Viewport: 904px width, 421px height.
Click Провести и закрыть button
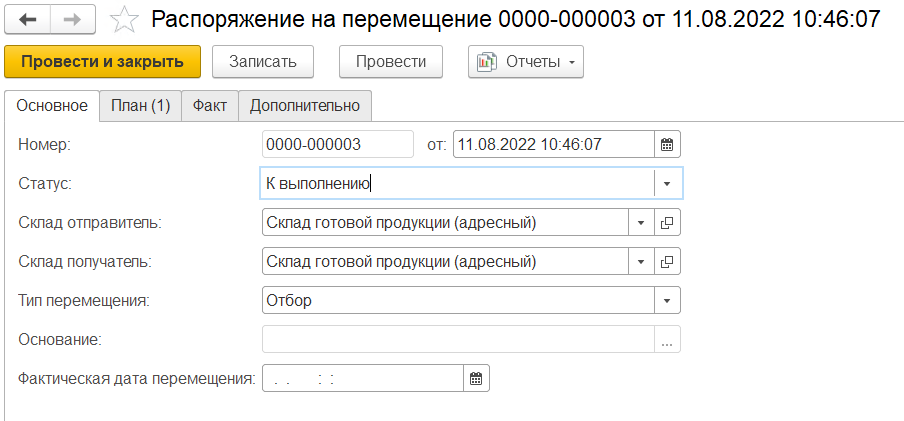pos(102,61)
